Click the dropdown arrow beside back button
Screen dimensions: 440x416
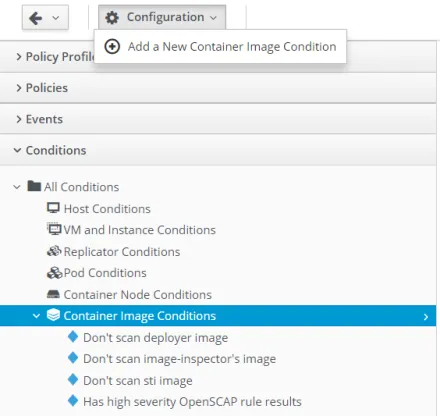coord(56,18)
